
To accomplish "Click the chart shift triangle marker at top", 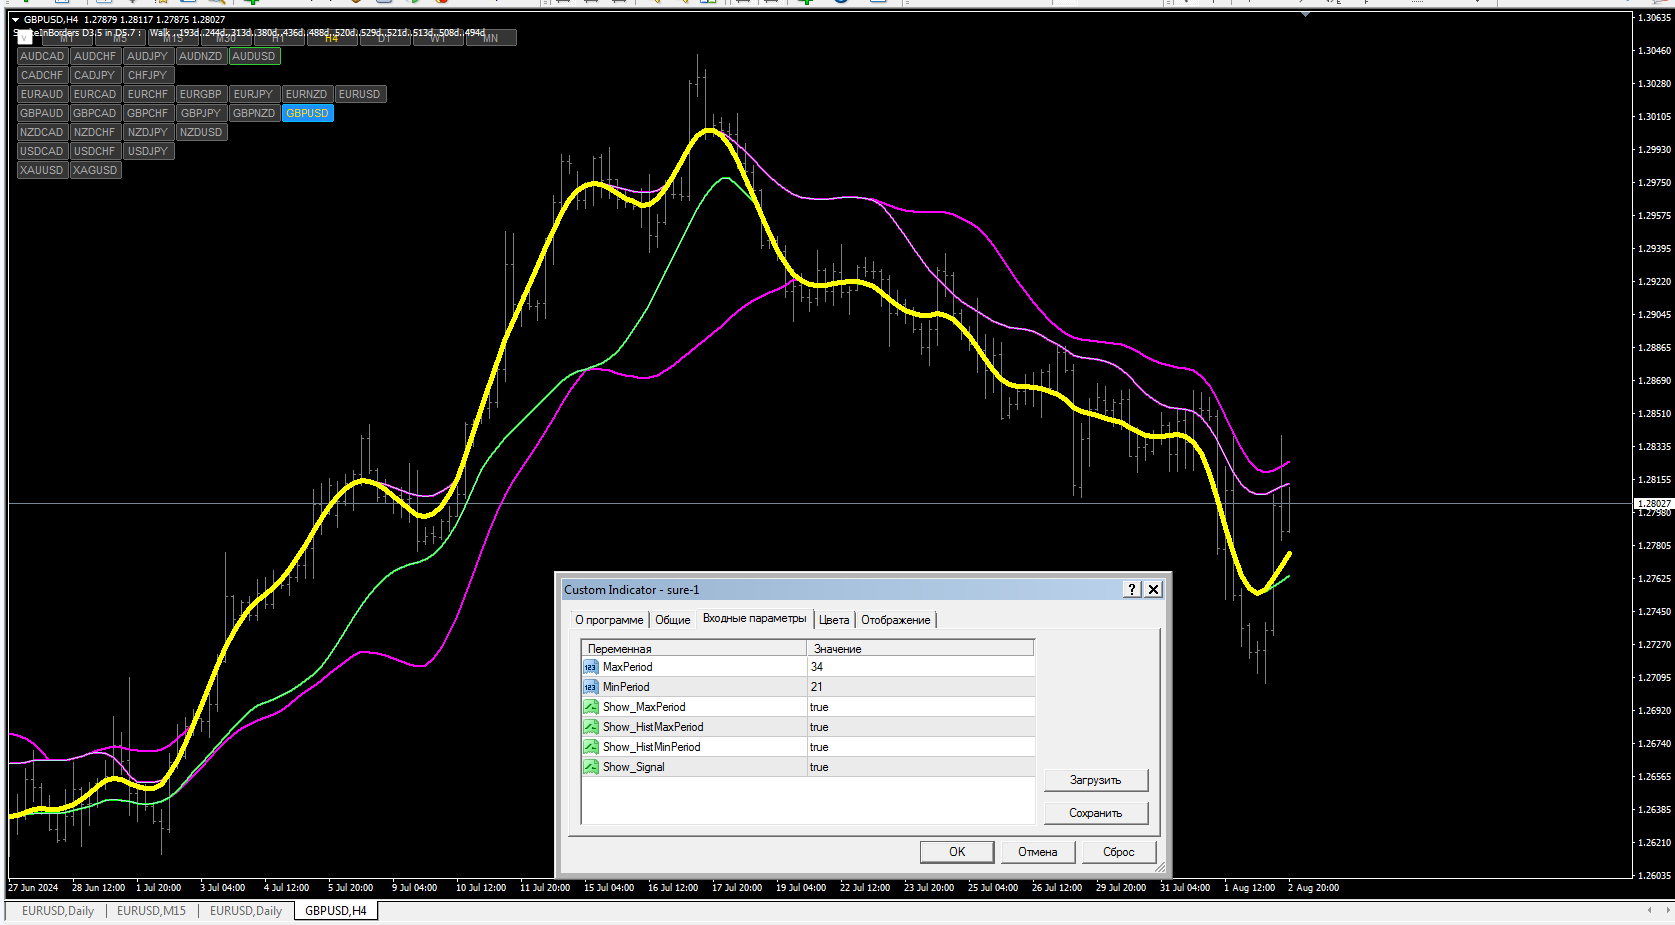I will pos(1305,14).
